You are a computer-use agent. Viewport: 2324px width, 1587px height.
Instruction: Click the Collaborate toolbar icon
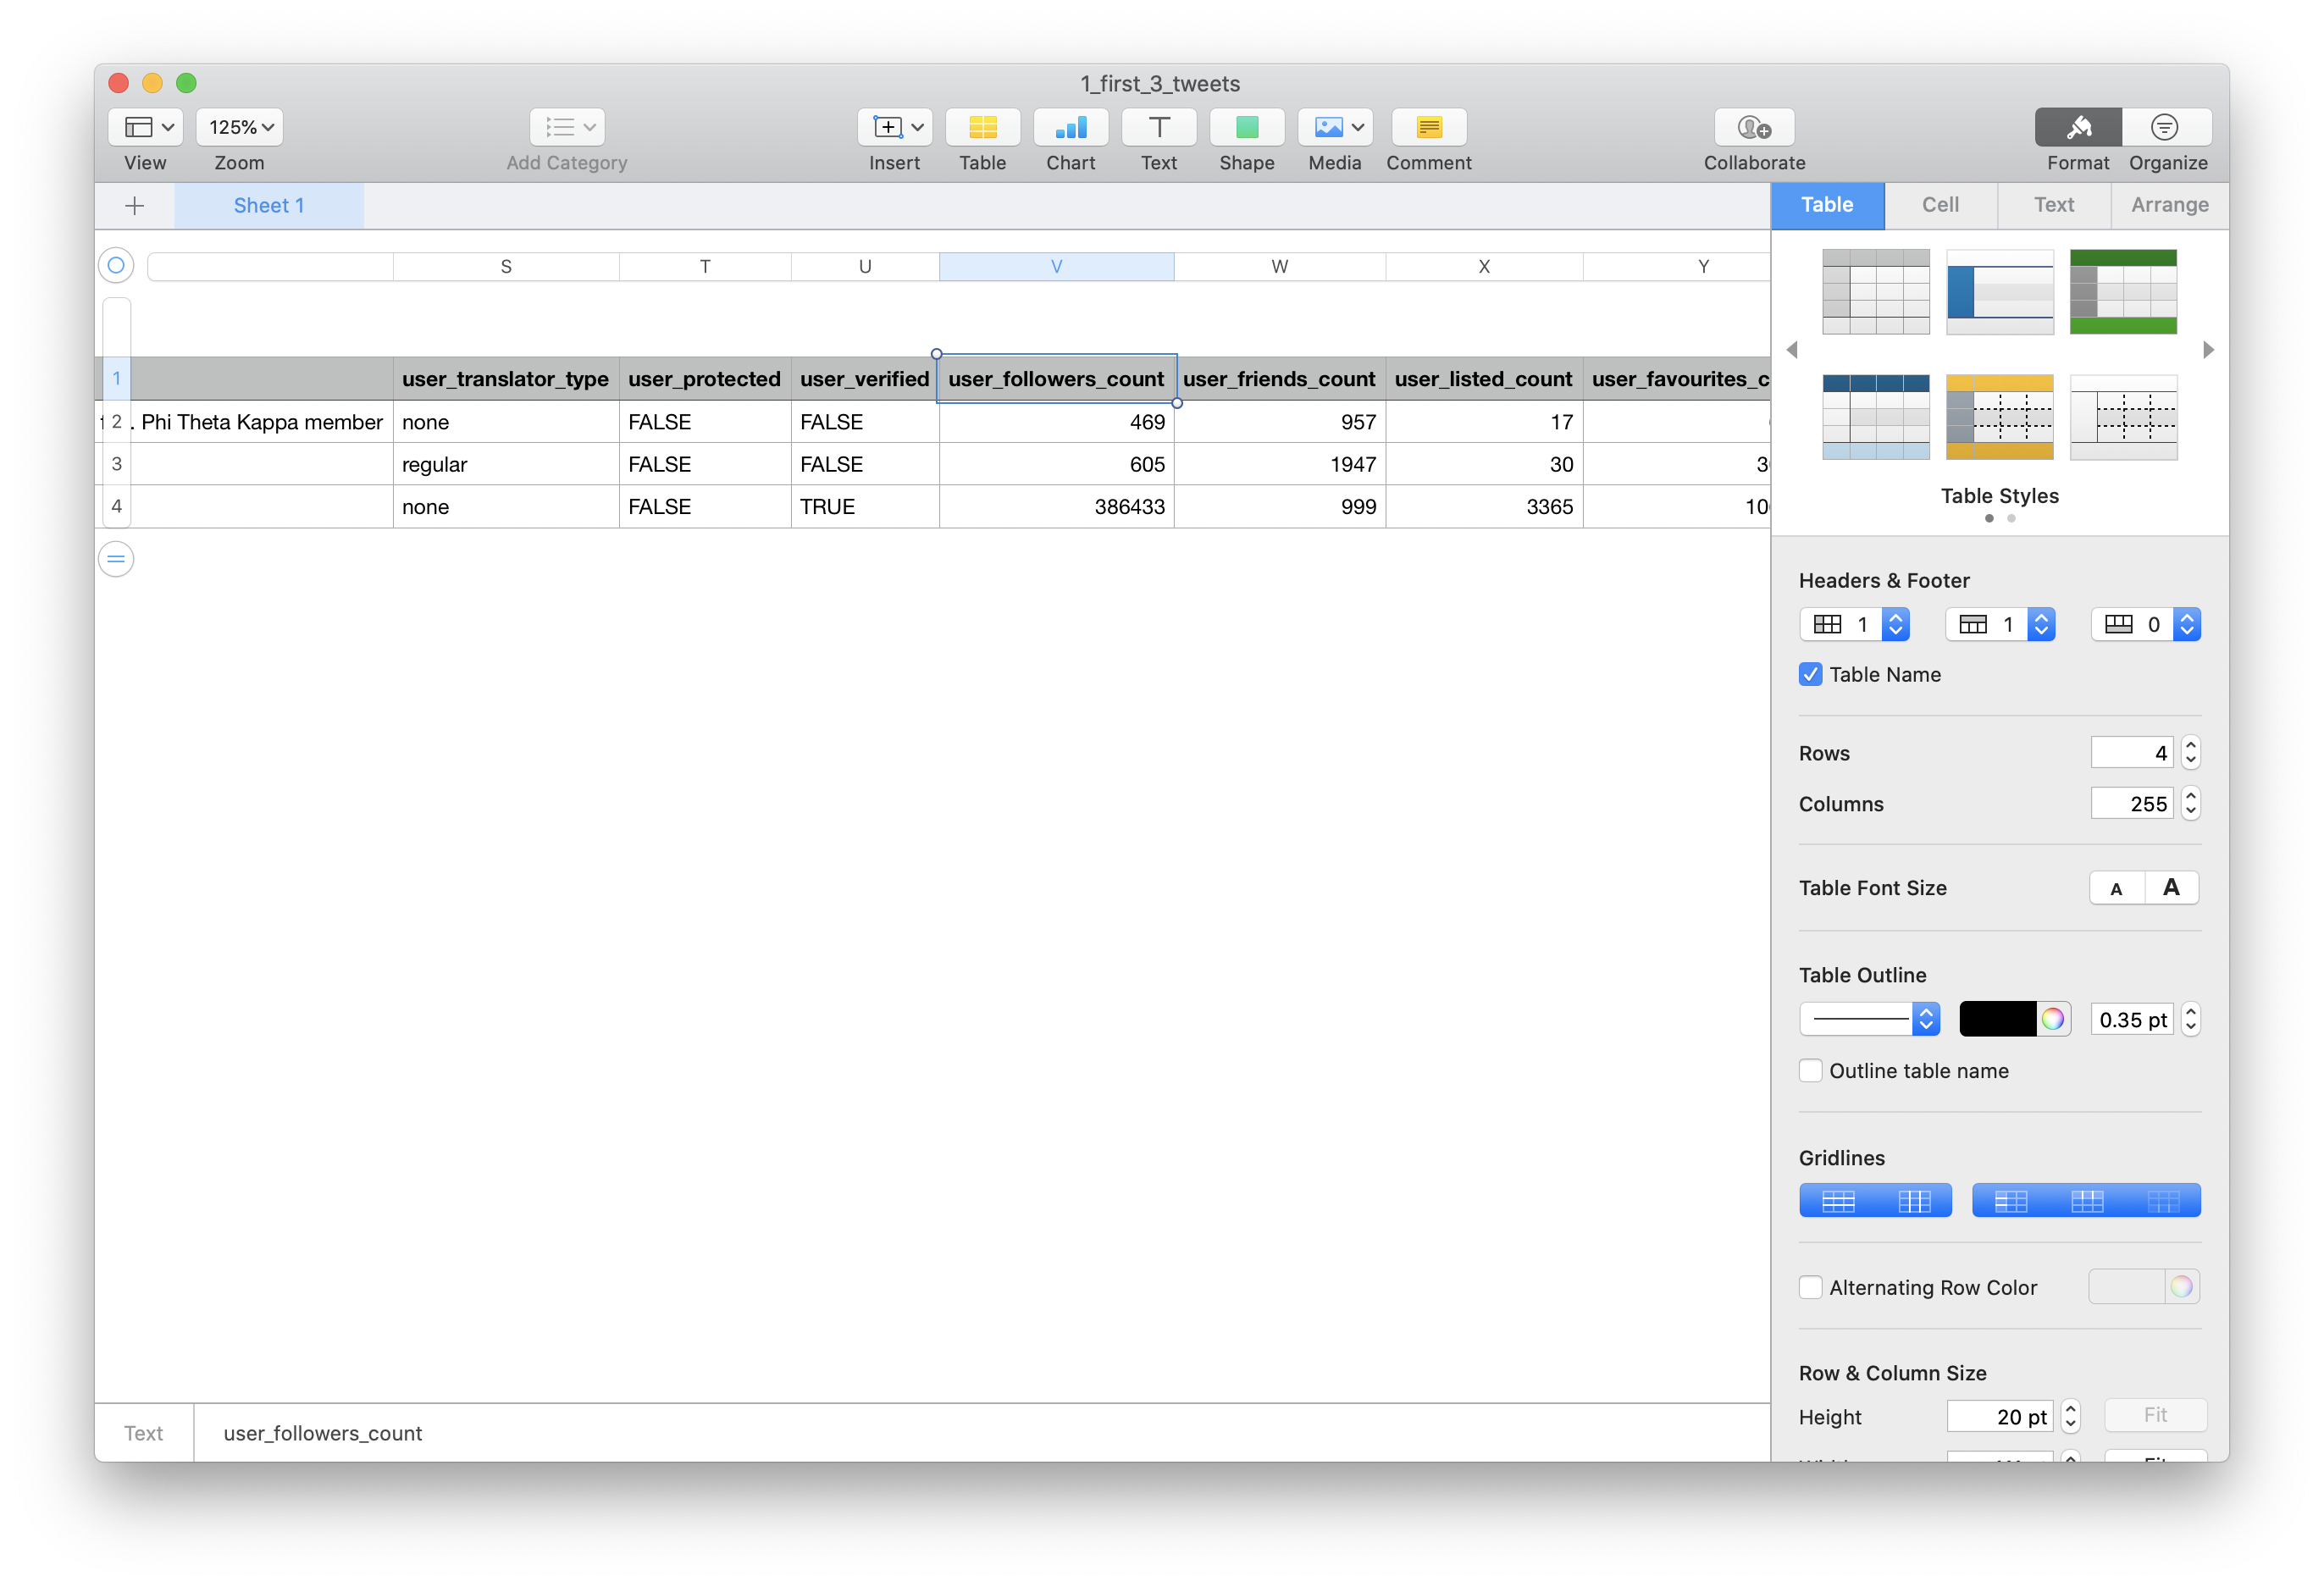1755,127
